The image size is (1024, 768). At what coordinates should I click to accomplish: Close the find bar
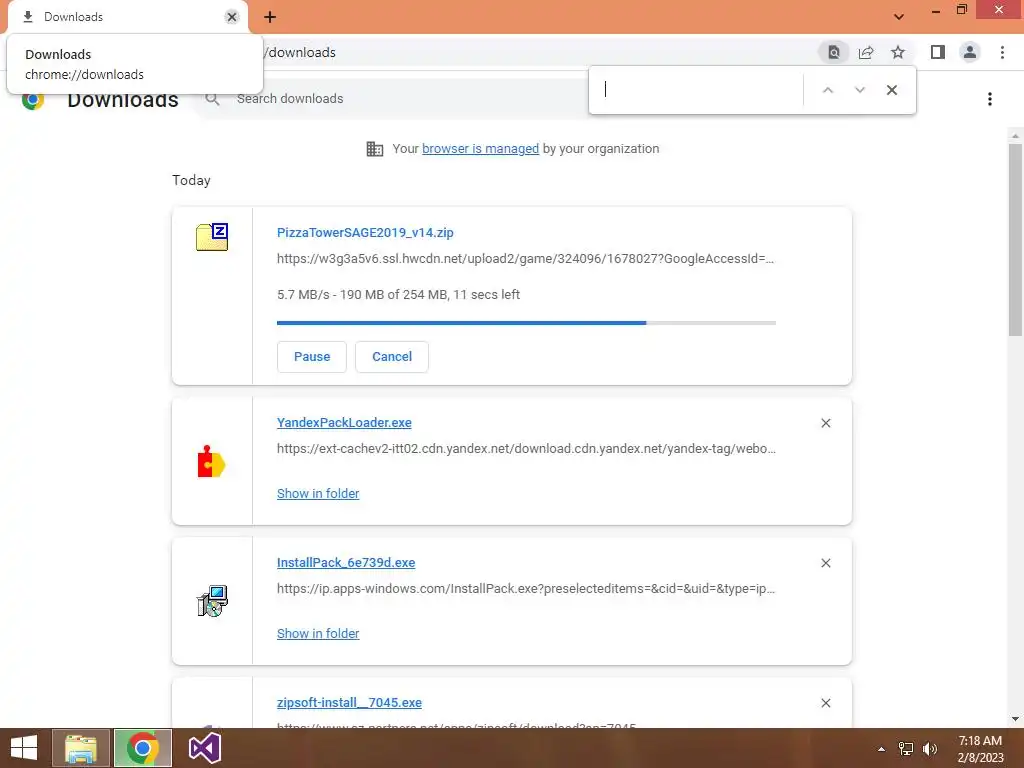pyautogui.click(x=891, y=90)
